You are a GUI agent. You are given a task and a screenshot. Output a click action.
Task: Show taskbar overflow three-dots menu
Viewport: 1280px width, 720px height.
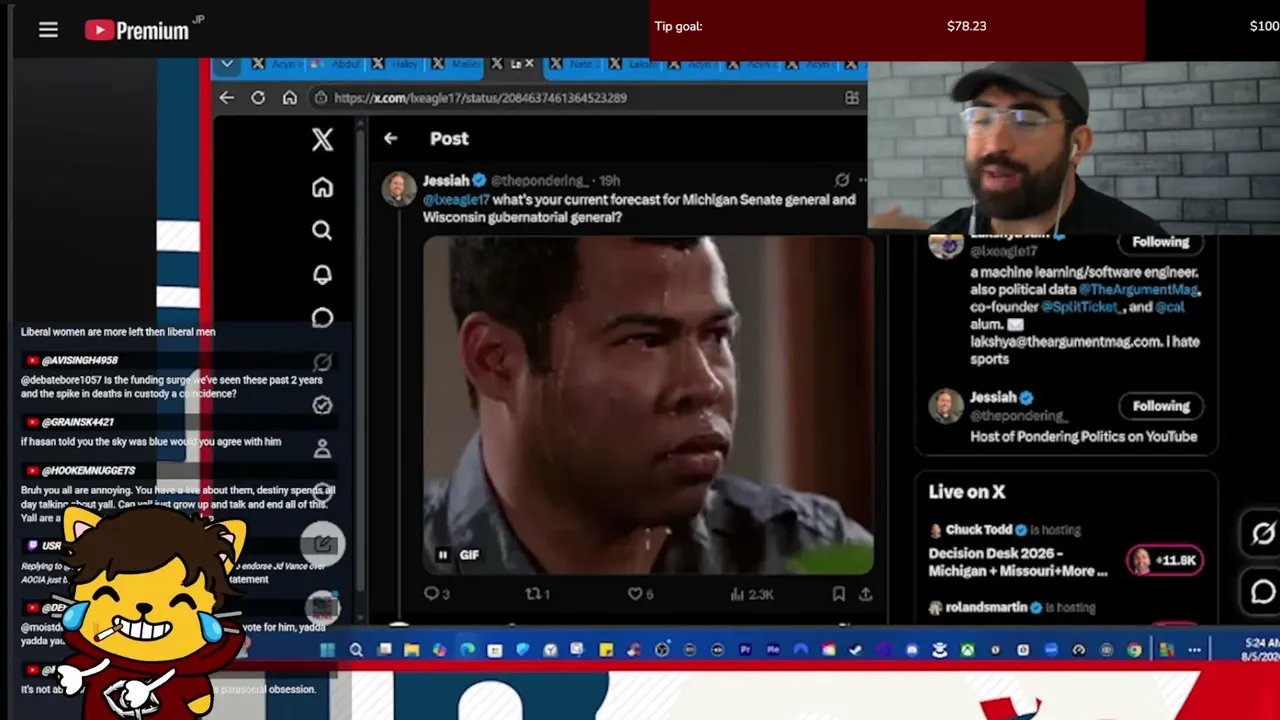[x=1194, y=650]
